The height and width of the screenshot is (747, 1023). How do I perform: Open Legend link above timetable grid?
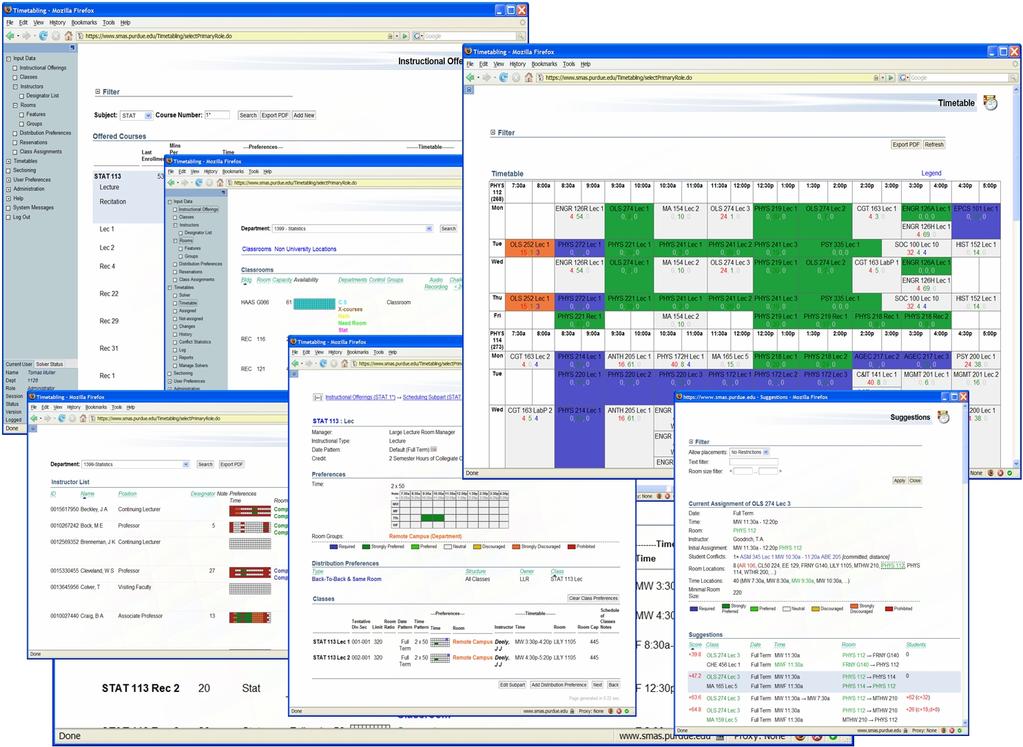pyautogui.click(x=931, y=173)
